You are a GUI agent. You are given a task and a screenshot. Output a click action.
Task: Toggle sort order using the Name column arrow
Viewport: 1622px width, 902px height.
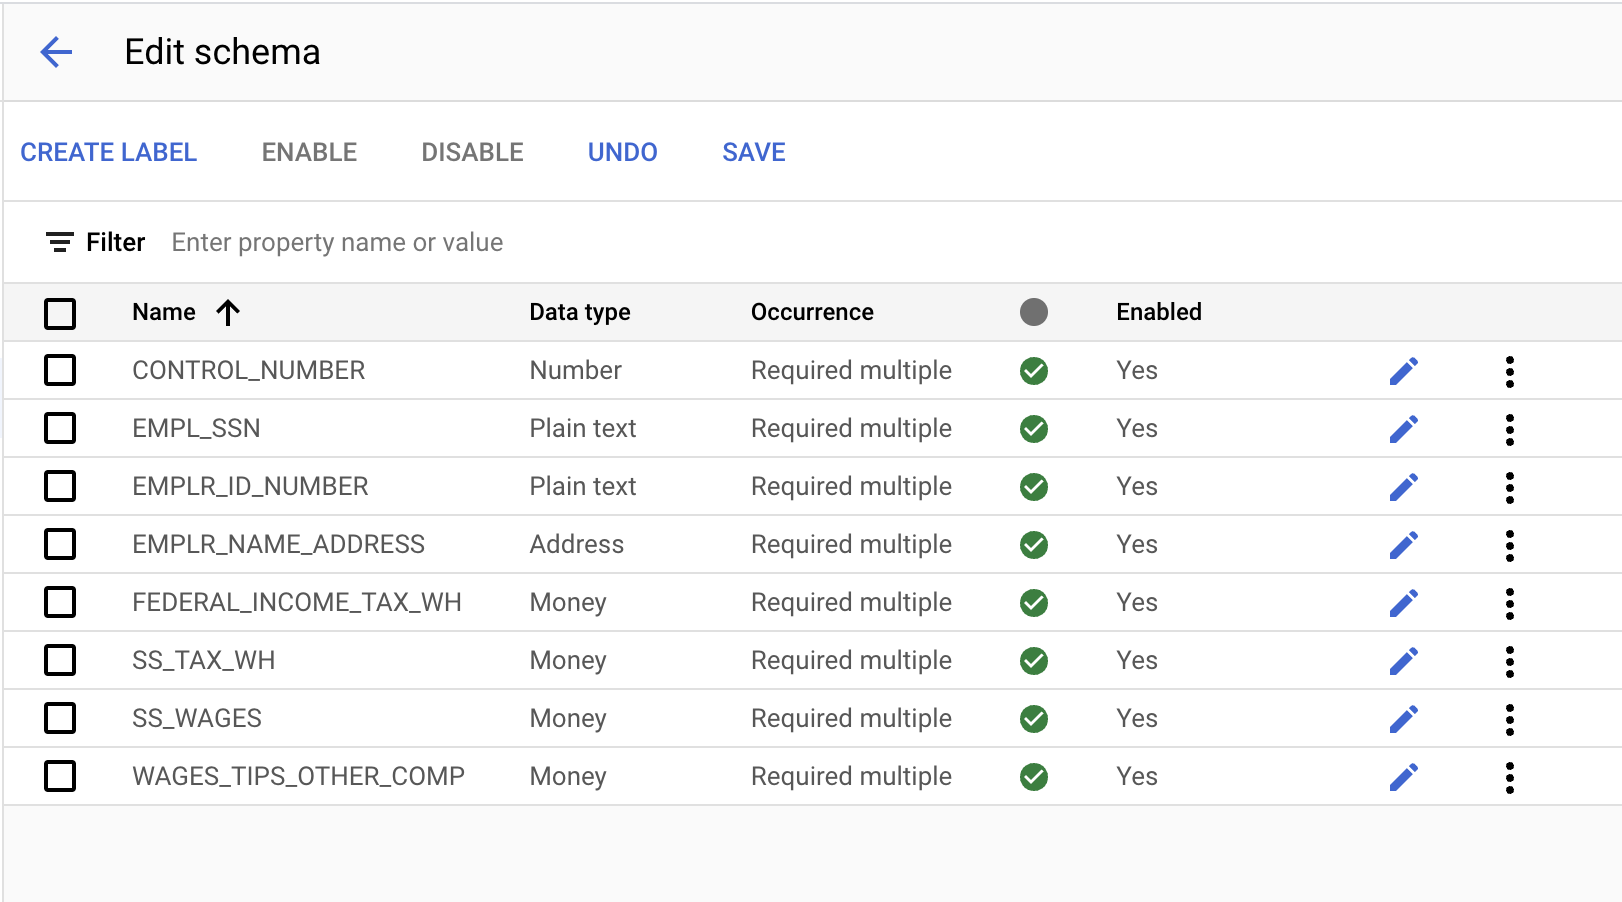coord(228,312)
